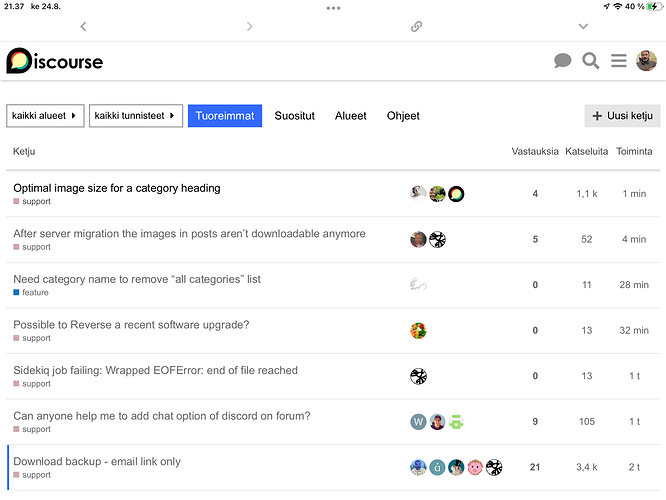
Task: Open 'Sidekiq job failing: Wrapped EOFError' topic
Action: (155, 370)
